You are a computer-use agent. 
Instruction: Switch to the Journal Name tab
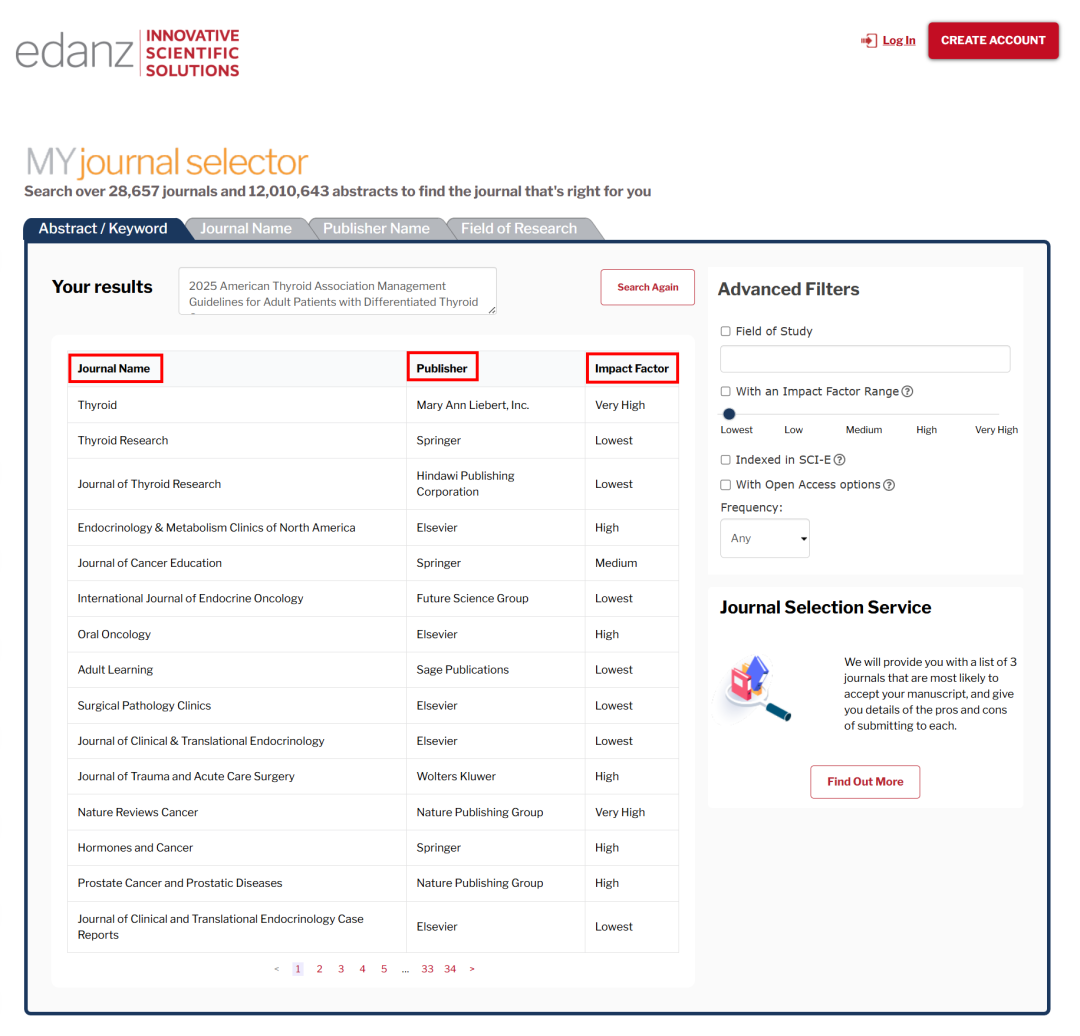[246, 229]
